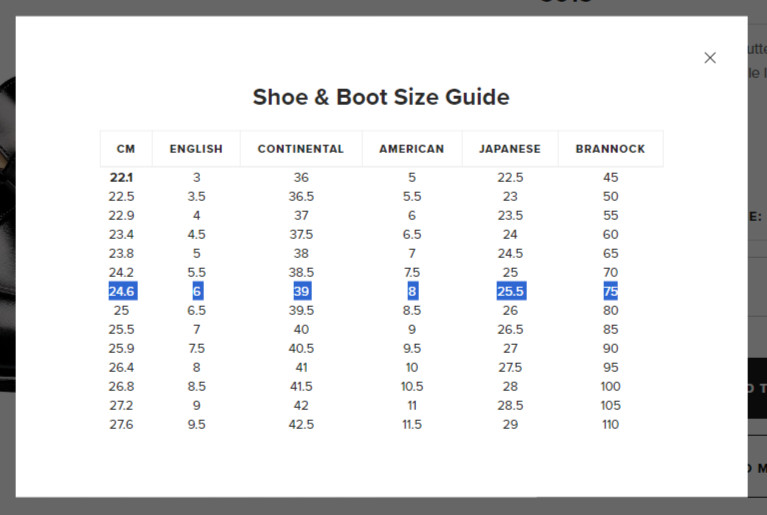Click the CONTINENTAL column header

301,149
